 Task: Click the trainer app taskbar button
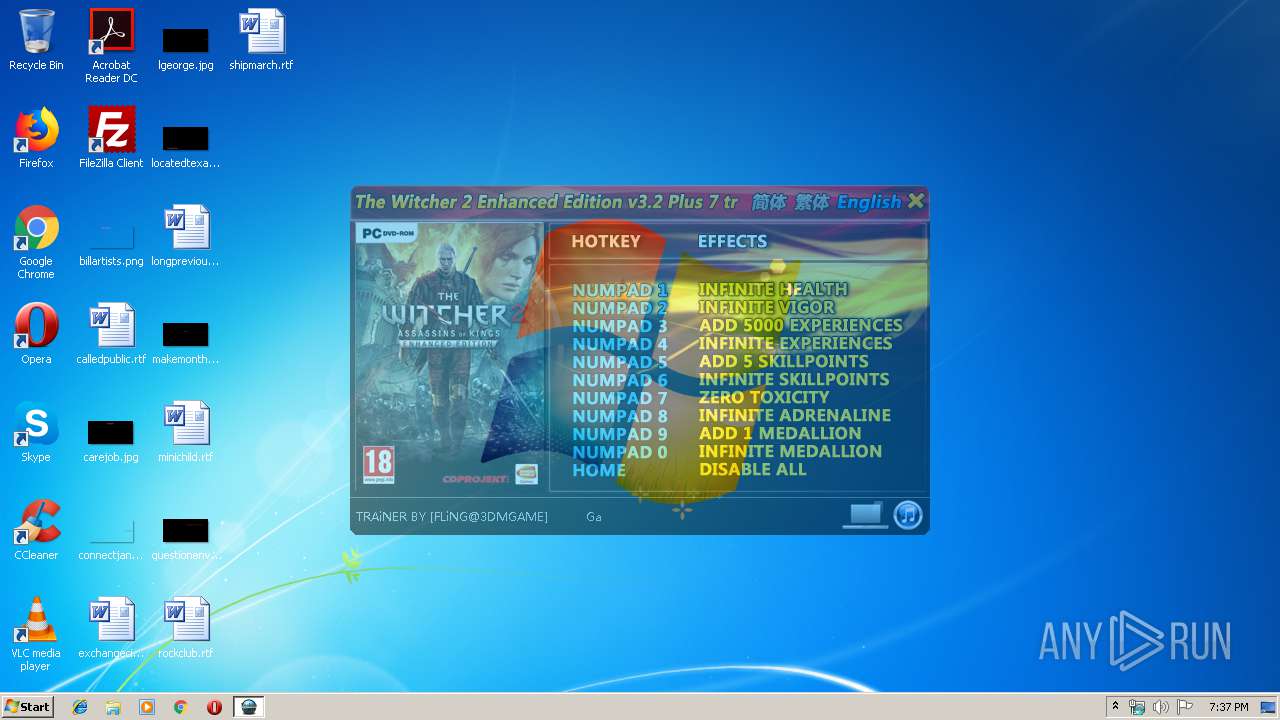tap(249, 707)
